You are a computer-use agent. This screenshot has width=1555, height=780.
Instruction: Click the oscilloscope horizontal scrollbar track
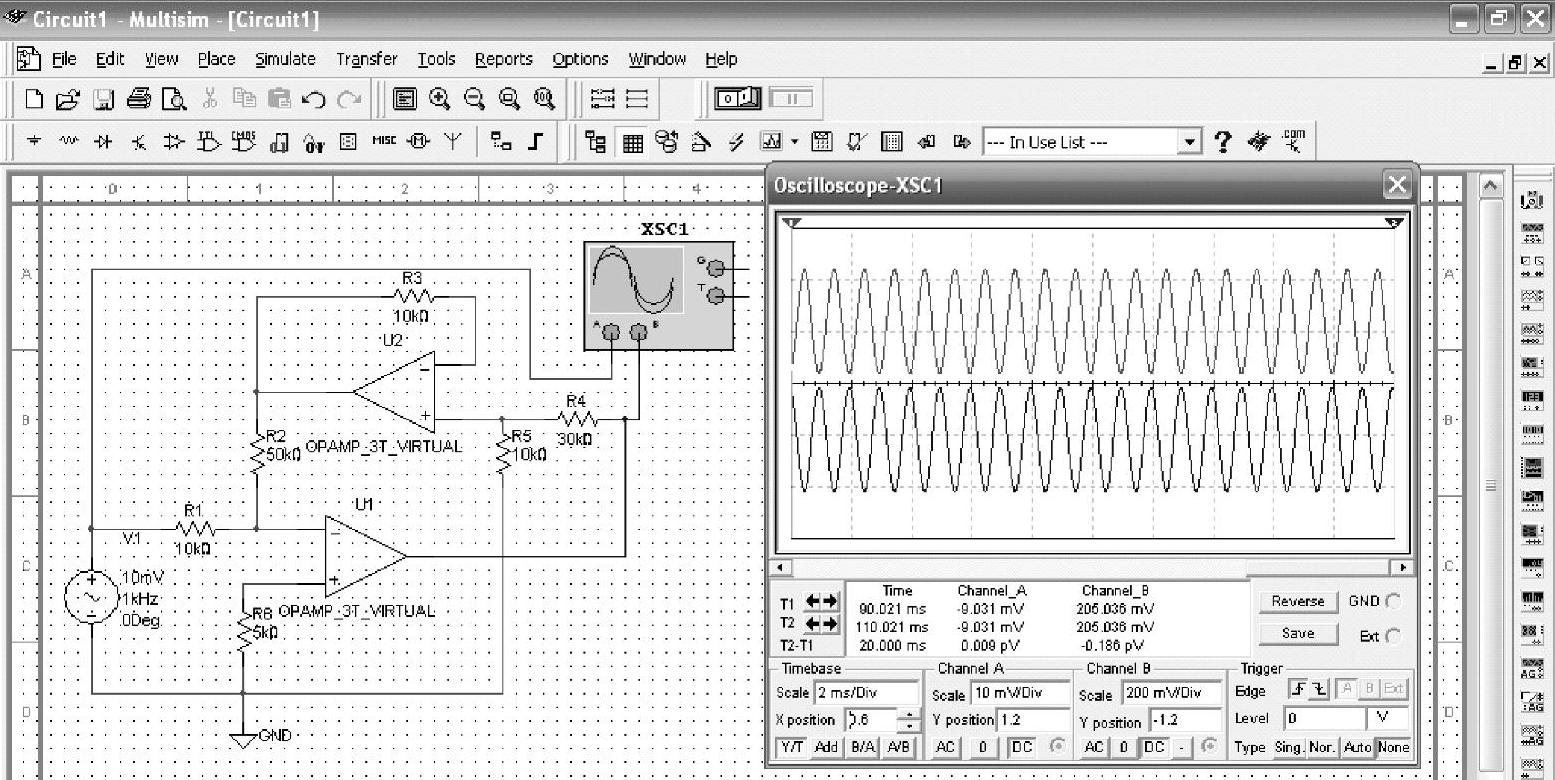1000,567
